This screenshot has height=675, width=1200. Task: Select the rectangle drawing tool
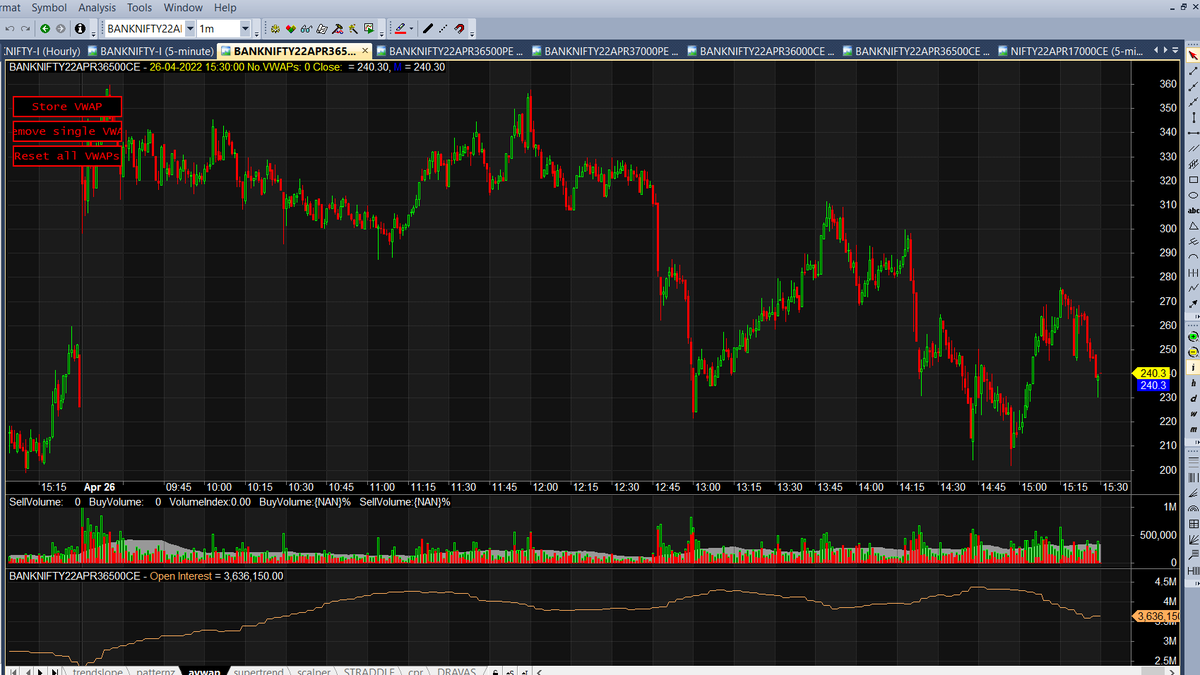(1193, 180)
